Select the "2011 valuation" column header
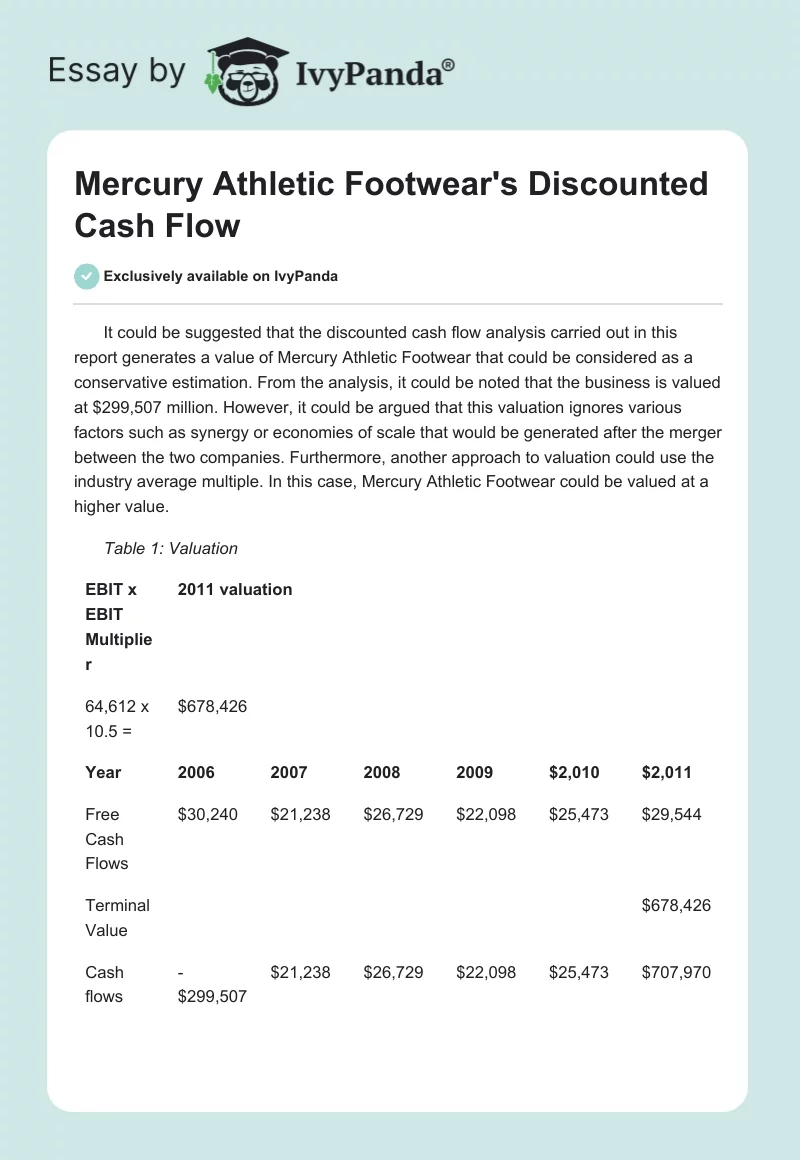The width and height of the screenshot is (800, 1160). [235, 589]
